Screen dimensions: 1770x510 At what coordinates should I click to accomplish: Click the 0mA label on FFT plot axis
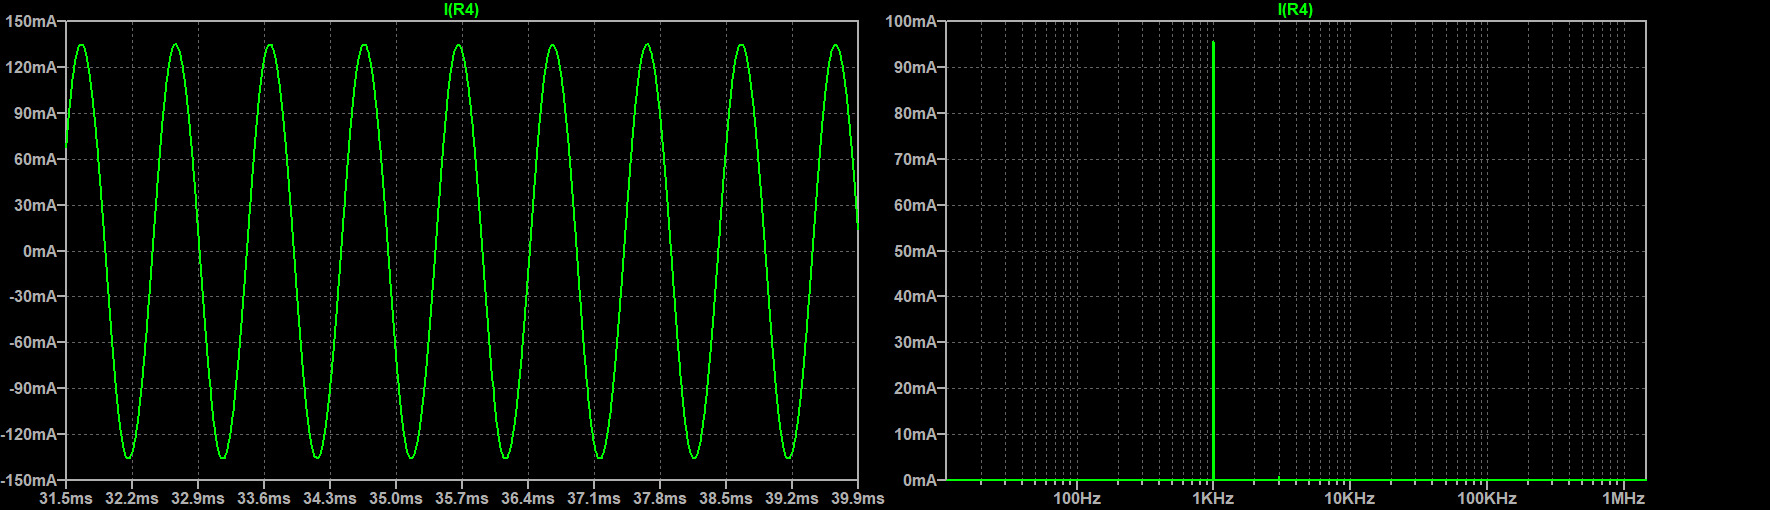click(x=920, y=480)
